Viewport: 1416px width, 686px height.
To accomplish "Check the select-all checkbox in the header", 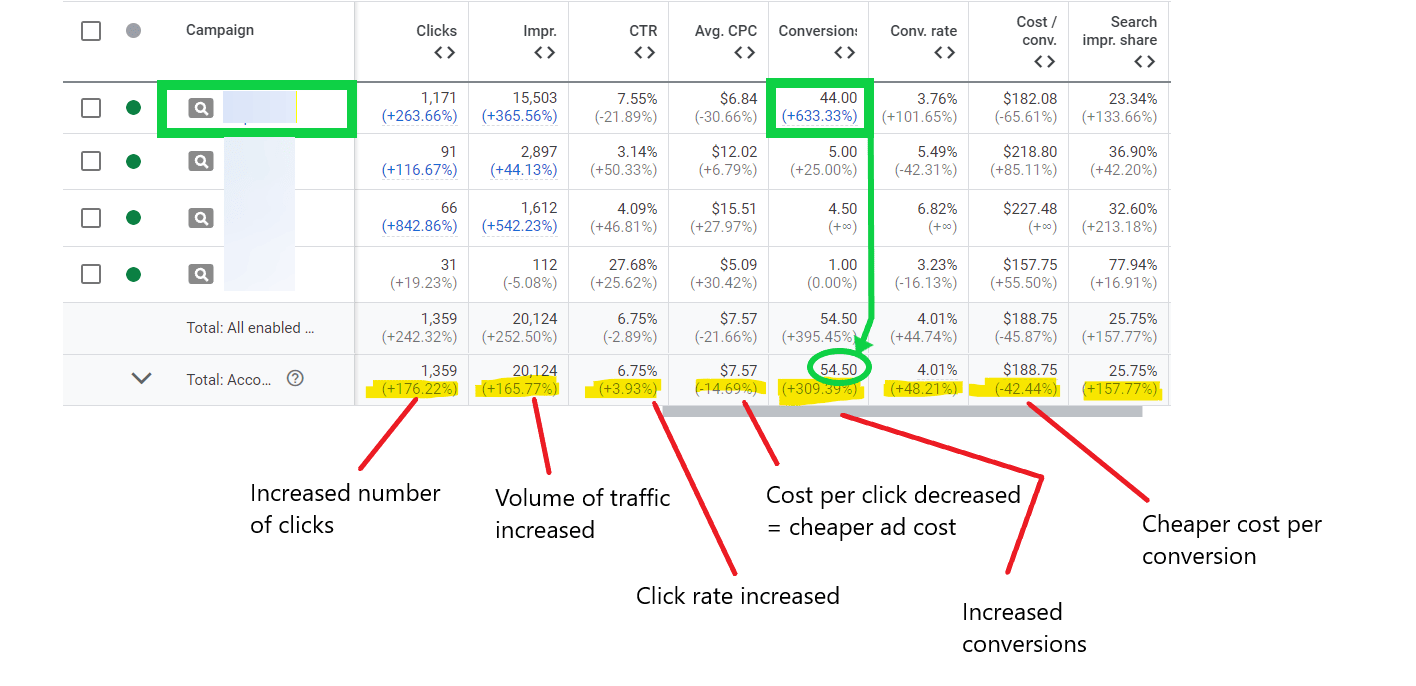I will coord(90,30).
